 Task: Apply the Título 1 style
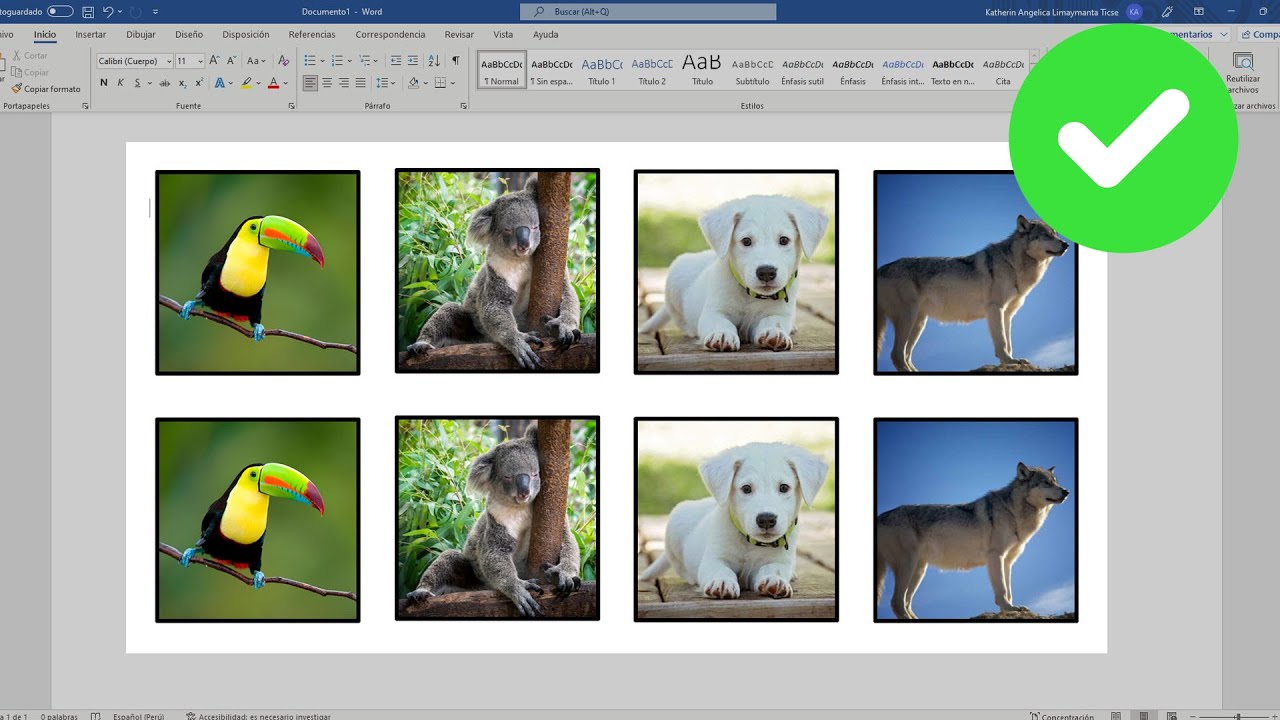pos(602,70)
